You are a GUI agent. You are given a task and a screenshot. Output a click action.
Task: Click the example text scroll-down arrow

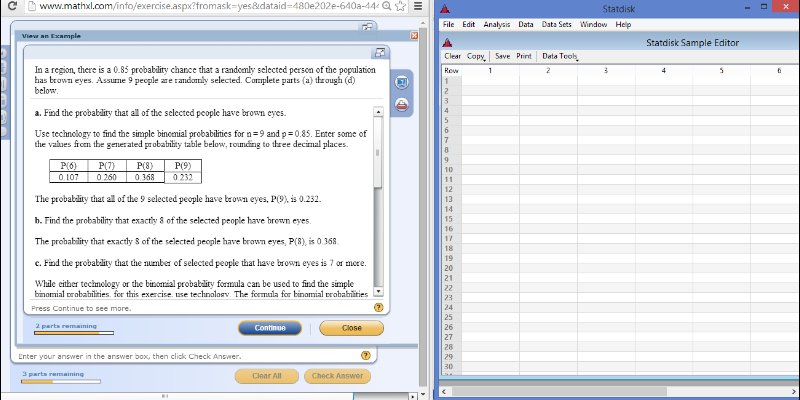point(378,292)
